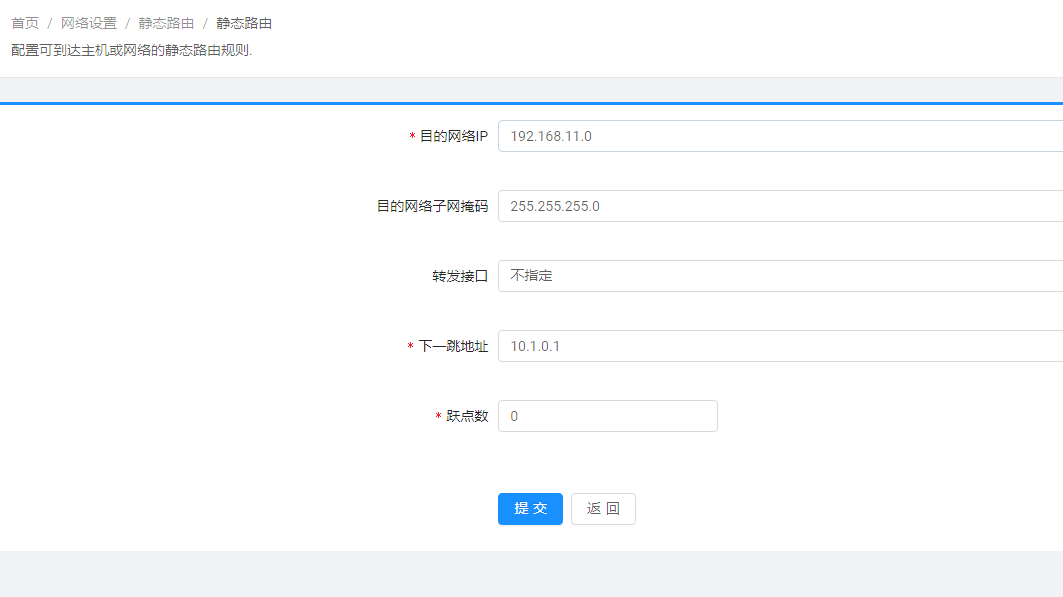The width and height of the screenshot is (1063, 597).
Task: Click the static route description text
Action: click(x=131, y=50)
